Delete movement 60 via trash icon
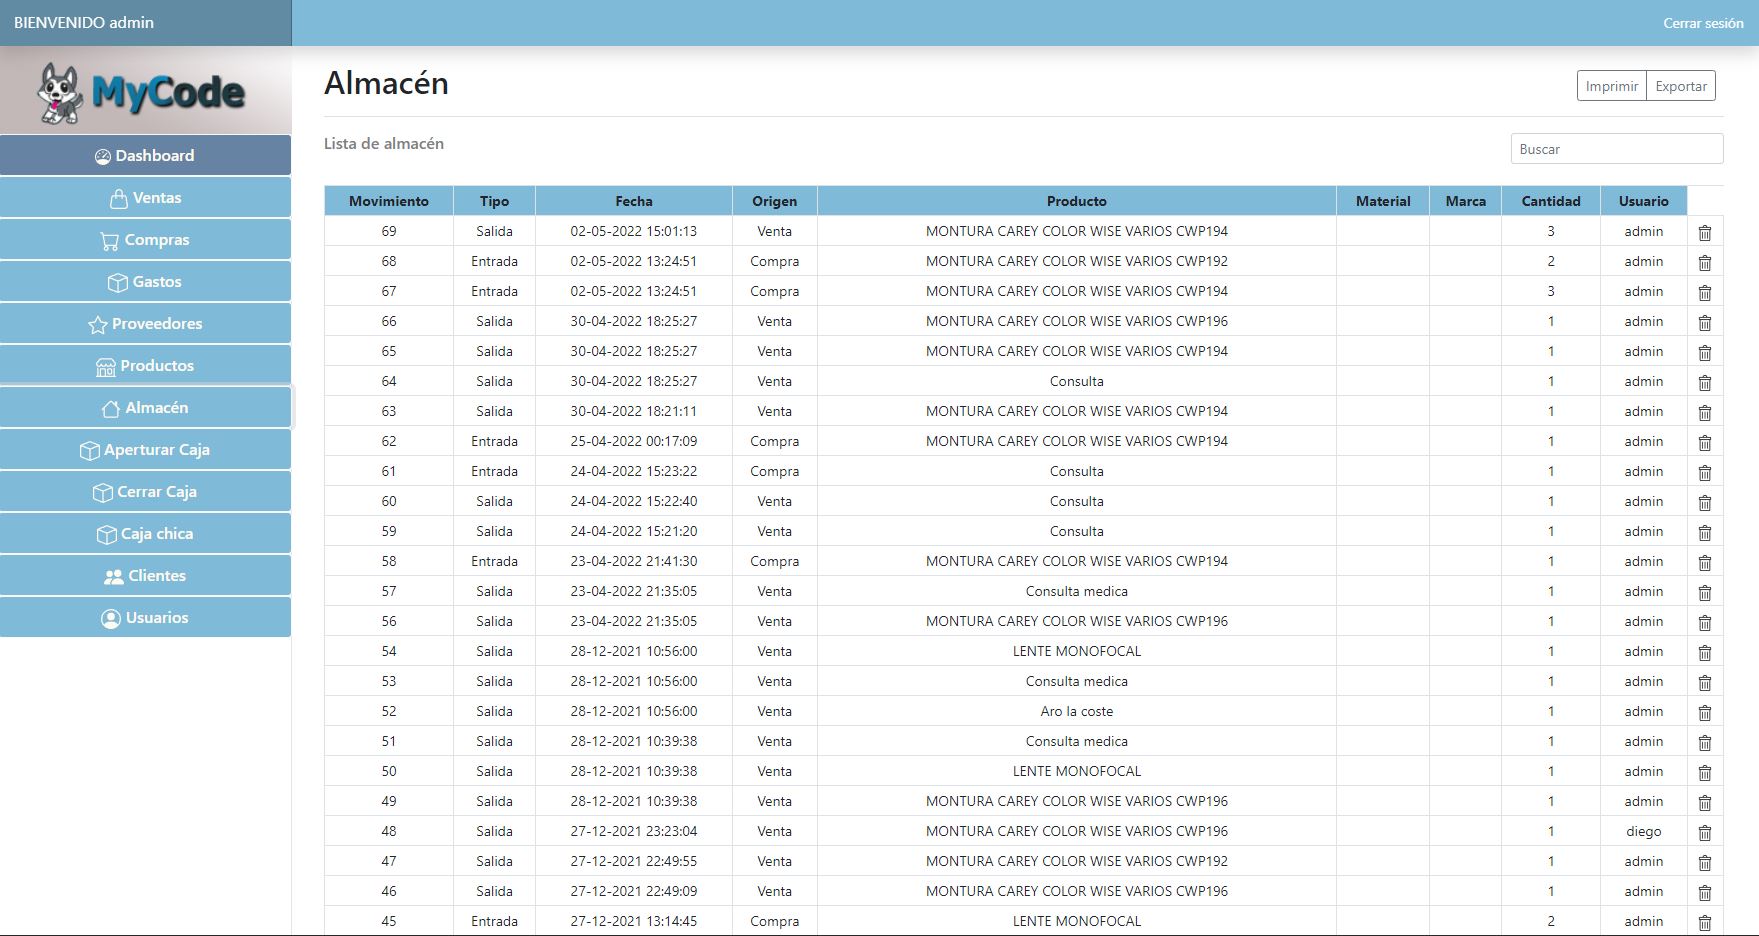Image resolution: width=1759 pixels, height=936 pixels. [x=1705, y=502]
